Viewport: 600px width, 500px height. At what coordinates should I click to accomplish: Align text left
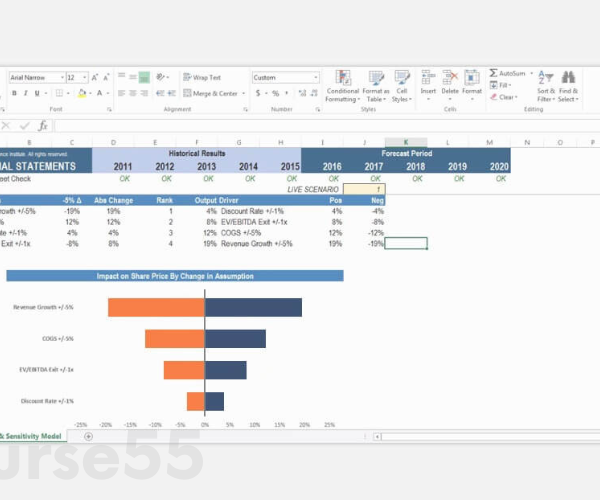pos(122,93)
